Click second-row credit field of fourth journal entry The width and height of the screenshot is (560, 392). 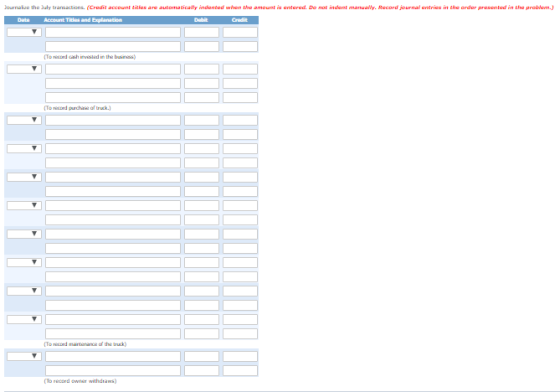click(x=240, y=163)
